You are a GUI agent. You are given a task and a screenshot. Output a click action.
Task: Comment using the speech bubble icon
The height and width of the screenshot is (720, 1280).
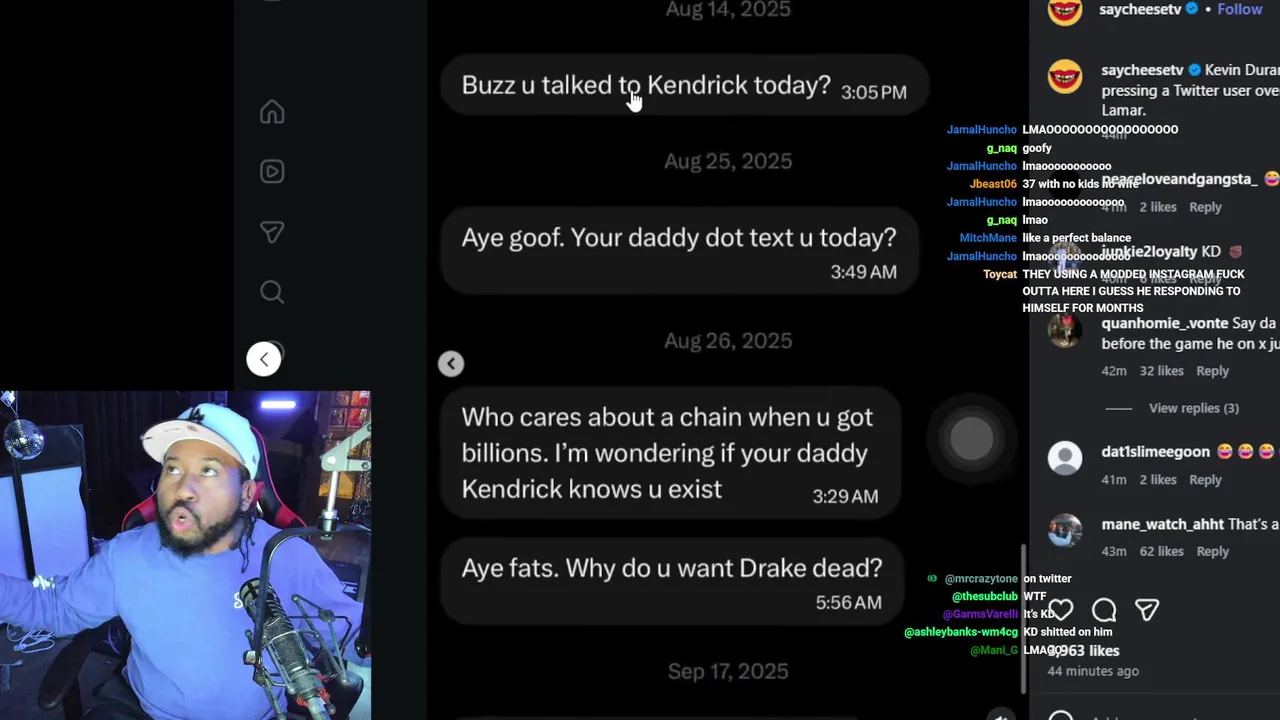click(1104, 610)
